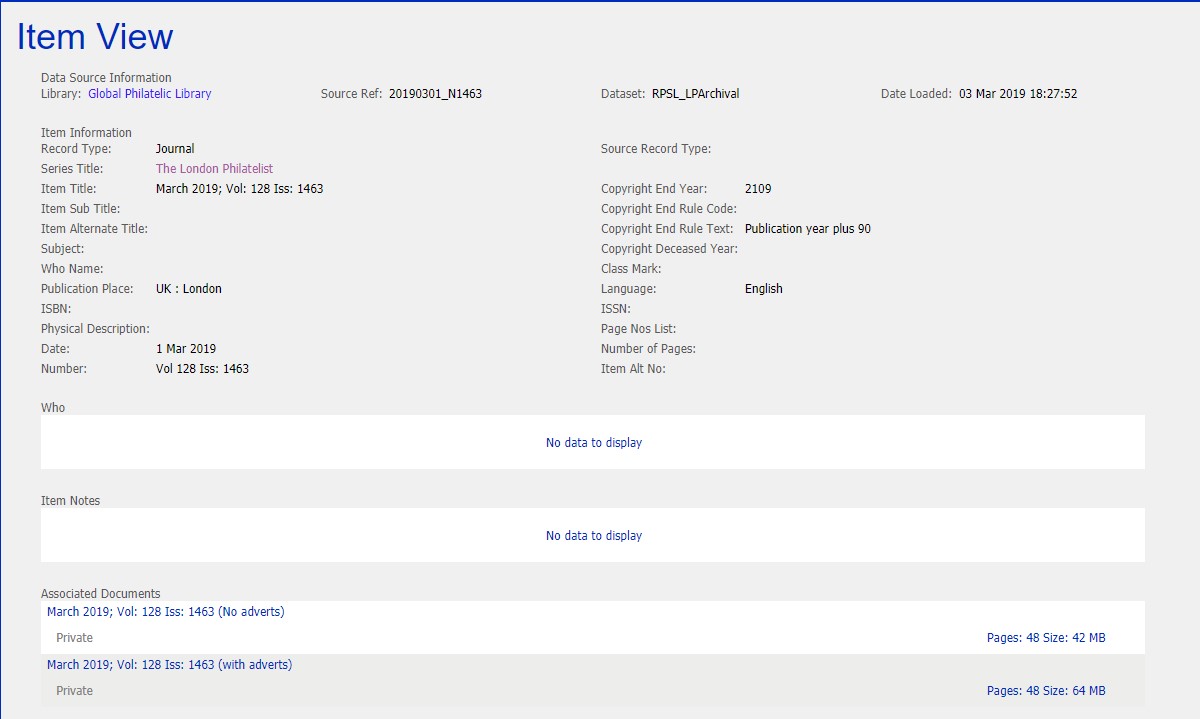The height and width of the screenshot is (719, 1200).
Task: Select the Page Nos List label
Action: click(639, 329)
